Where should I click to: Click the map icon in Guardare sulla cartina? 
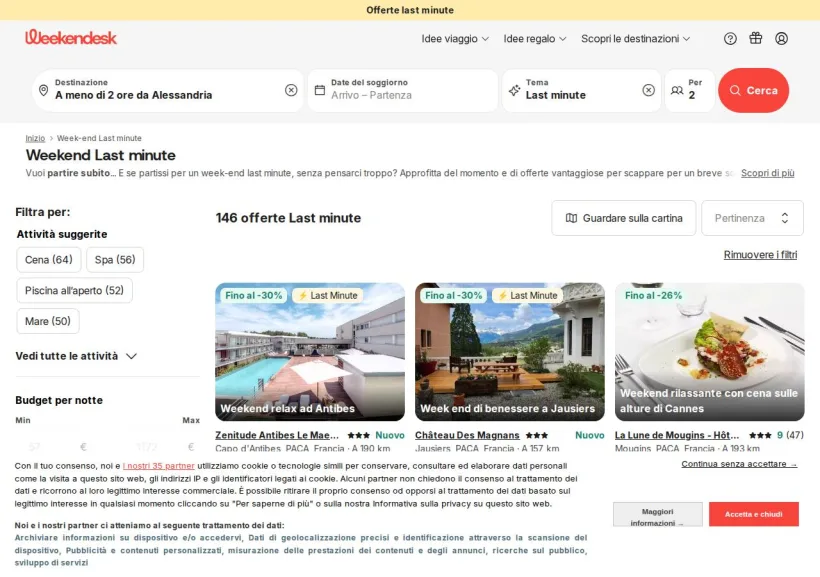coord(572,218)
